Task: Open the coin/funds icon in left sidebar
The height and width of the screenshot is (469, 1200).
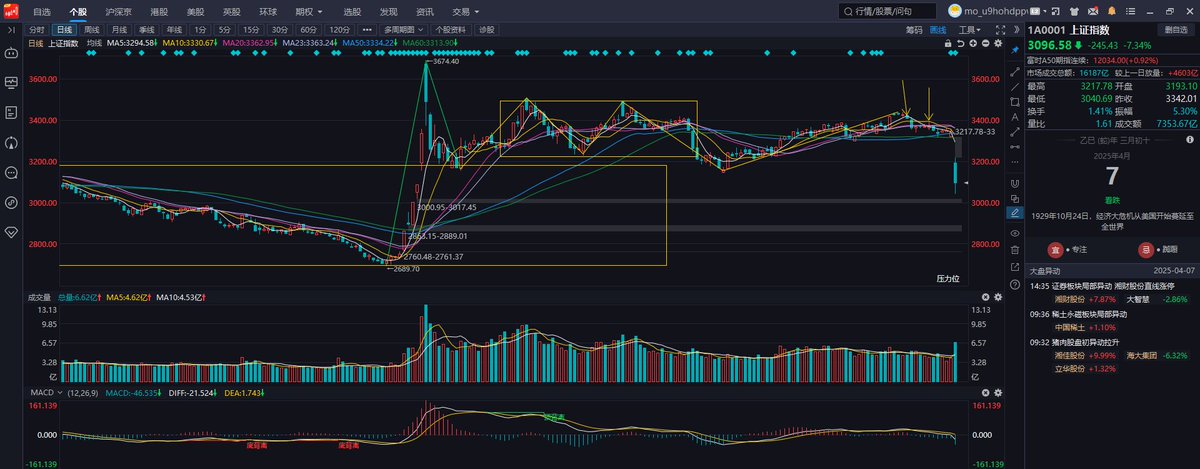Action: 11,202
